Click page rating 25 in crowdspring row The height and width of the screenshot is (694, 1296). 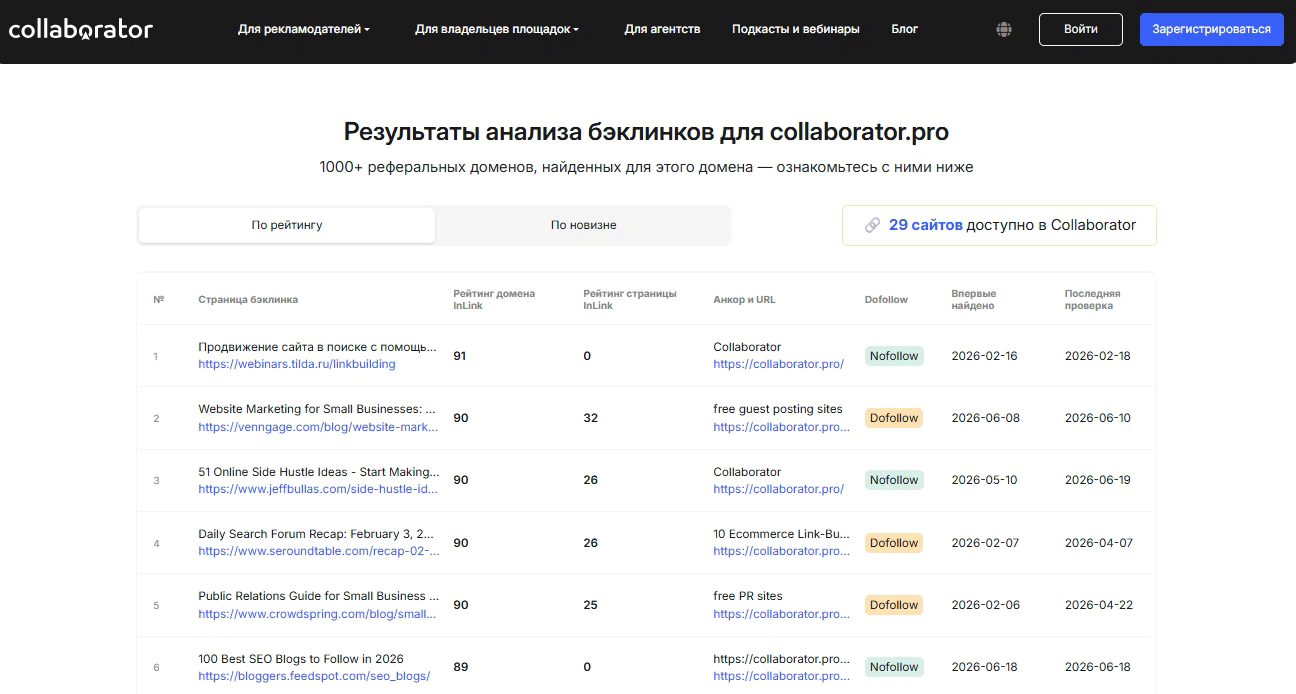(x=590, y=605)
